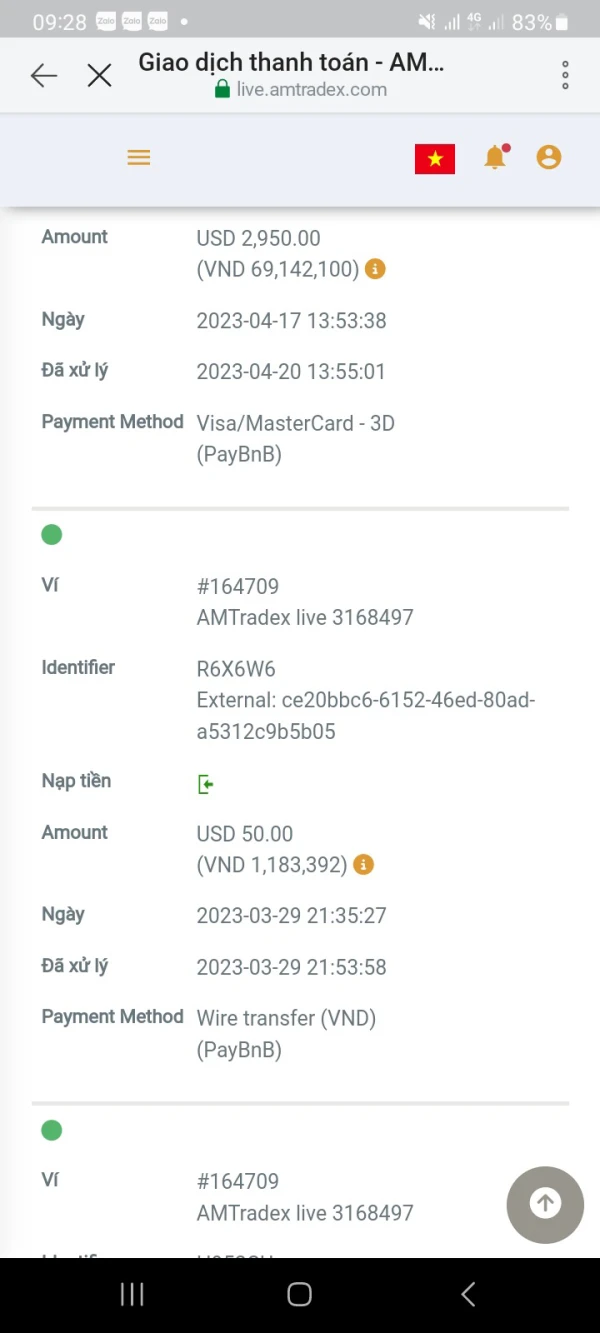Tap the live.amtradex.com address bar
This screenshot has height=1333, width=600.
pyautogui.click(x=311, y=90)
